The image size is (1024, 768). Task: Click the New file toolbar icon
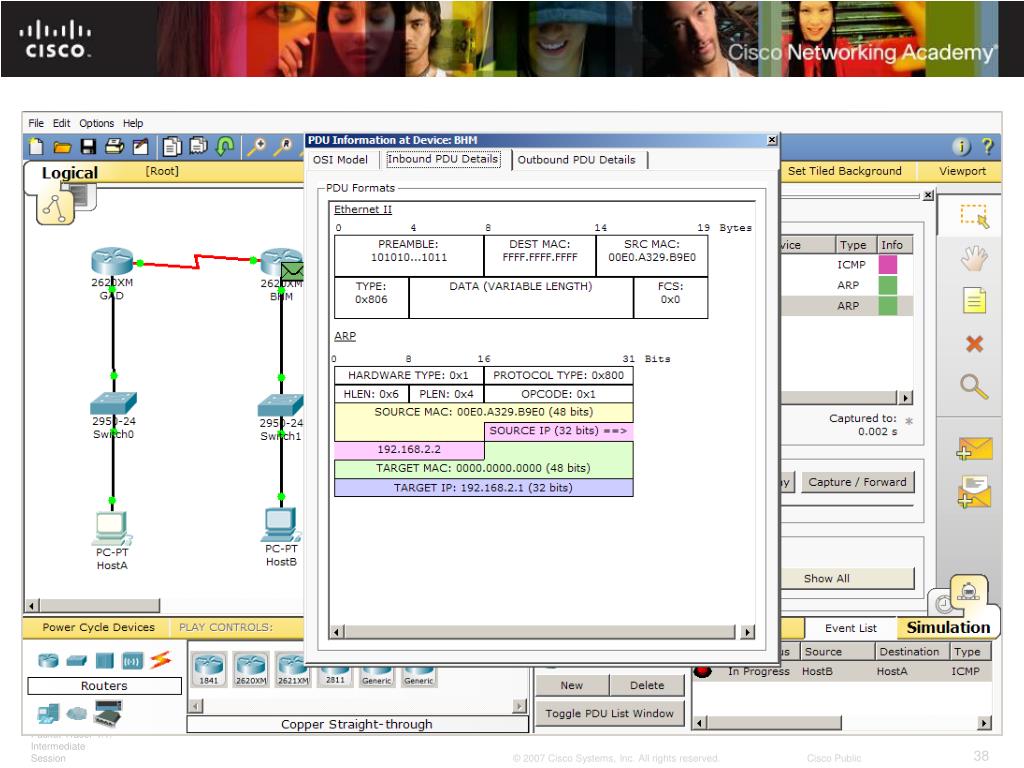[37, 147]
